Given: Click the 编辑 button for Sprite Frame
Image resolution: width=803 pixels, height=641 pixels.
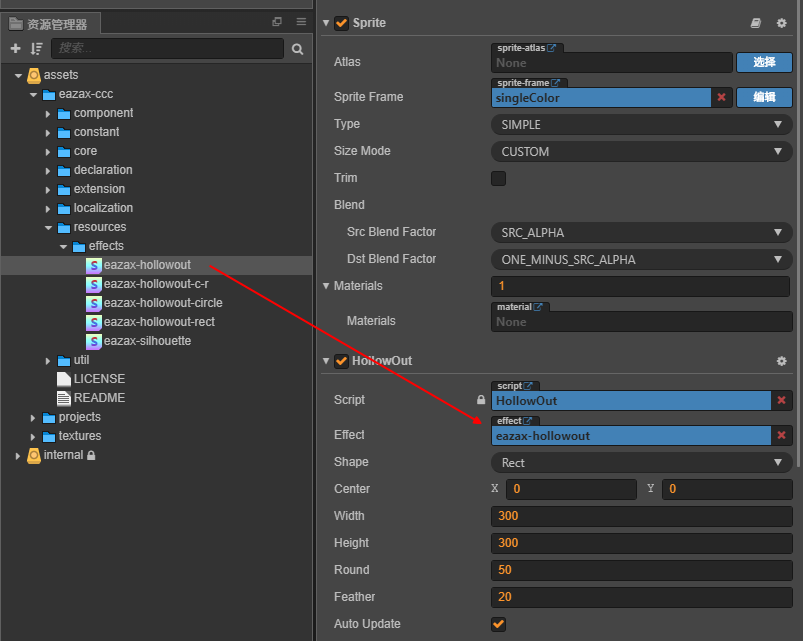Looking at the screenshot, I should pyautogui.click(x=764, y=97).
